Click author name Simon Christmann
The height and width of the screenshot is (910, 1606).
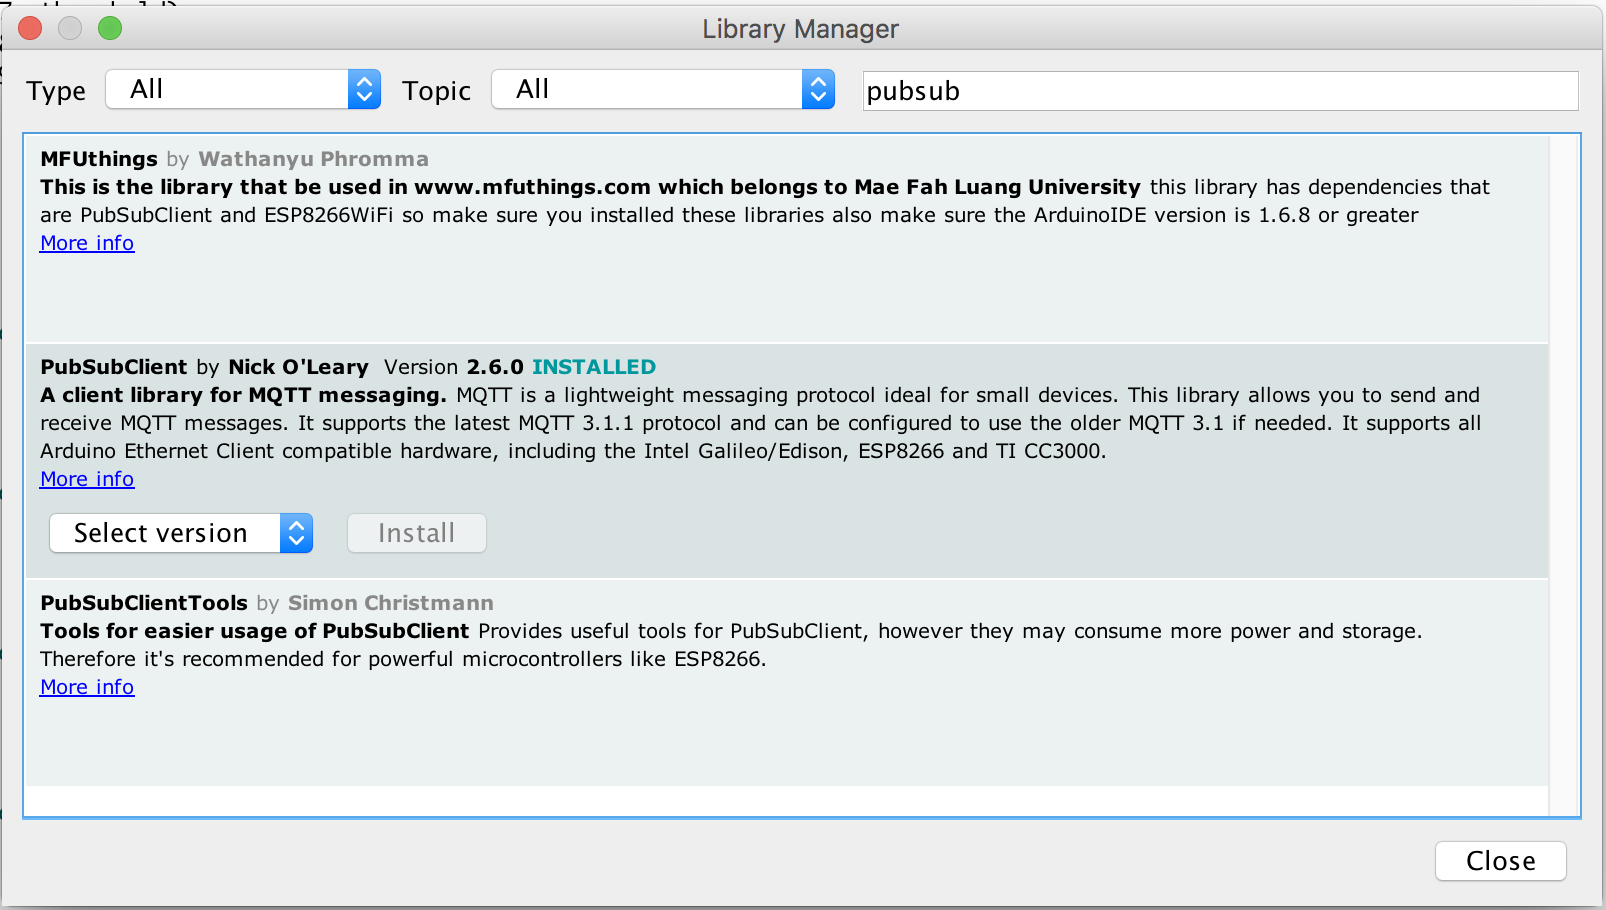tap(391, 603)
